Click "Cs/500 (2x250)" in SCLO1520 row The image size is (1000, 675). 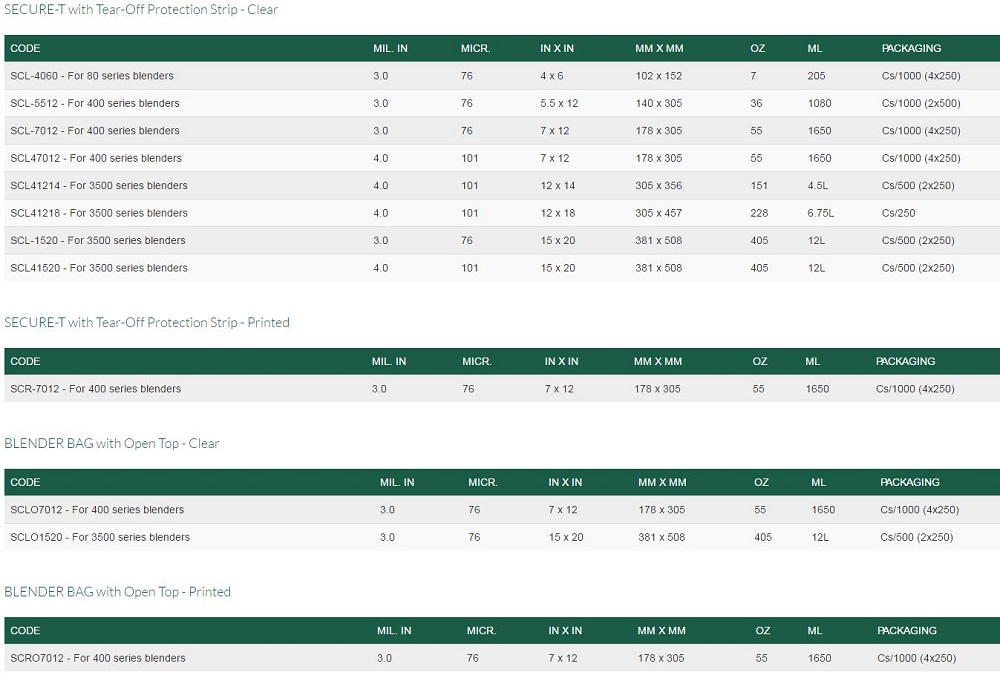pos(916,538)
